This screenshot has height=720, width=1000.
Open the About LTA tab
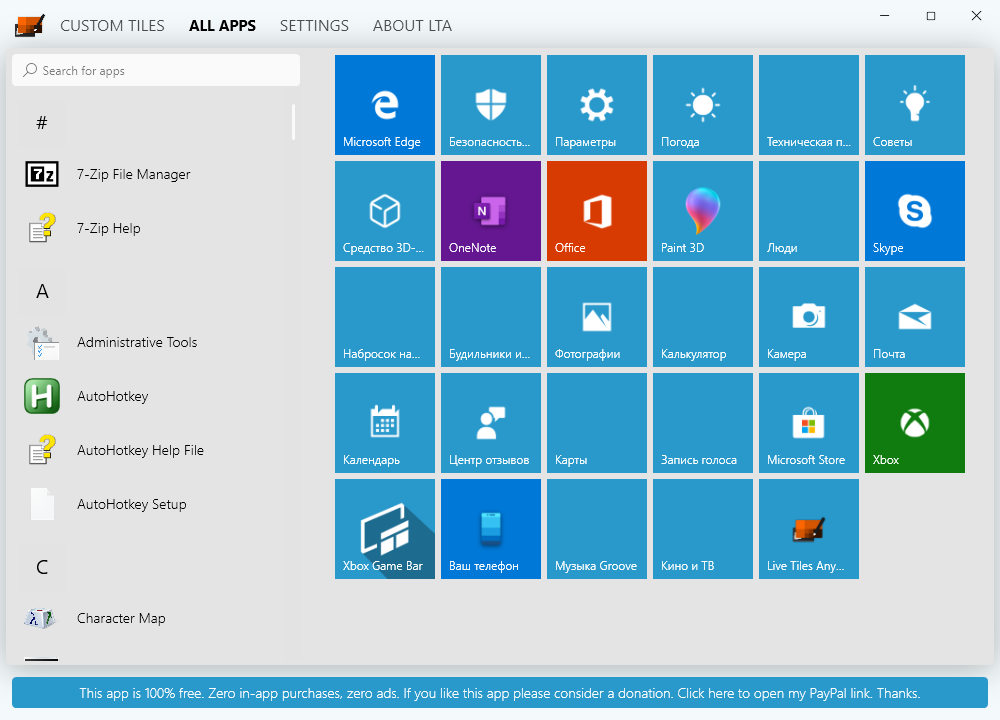(x=412, y=26)
